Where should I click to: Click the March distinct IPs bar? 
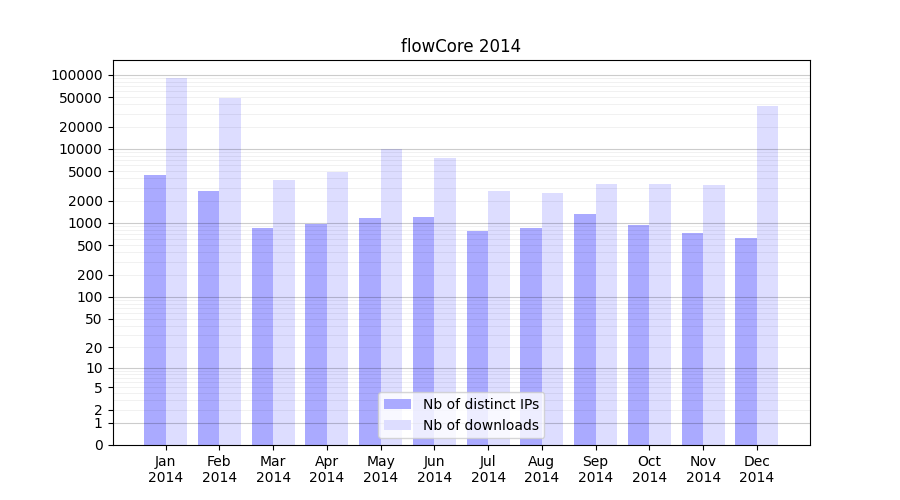pyautogui.click(x=262, y=335)
